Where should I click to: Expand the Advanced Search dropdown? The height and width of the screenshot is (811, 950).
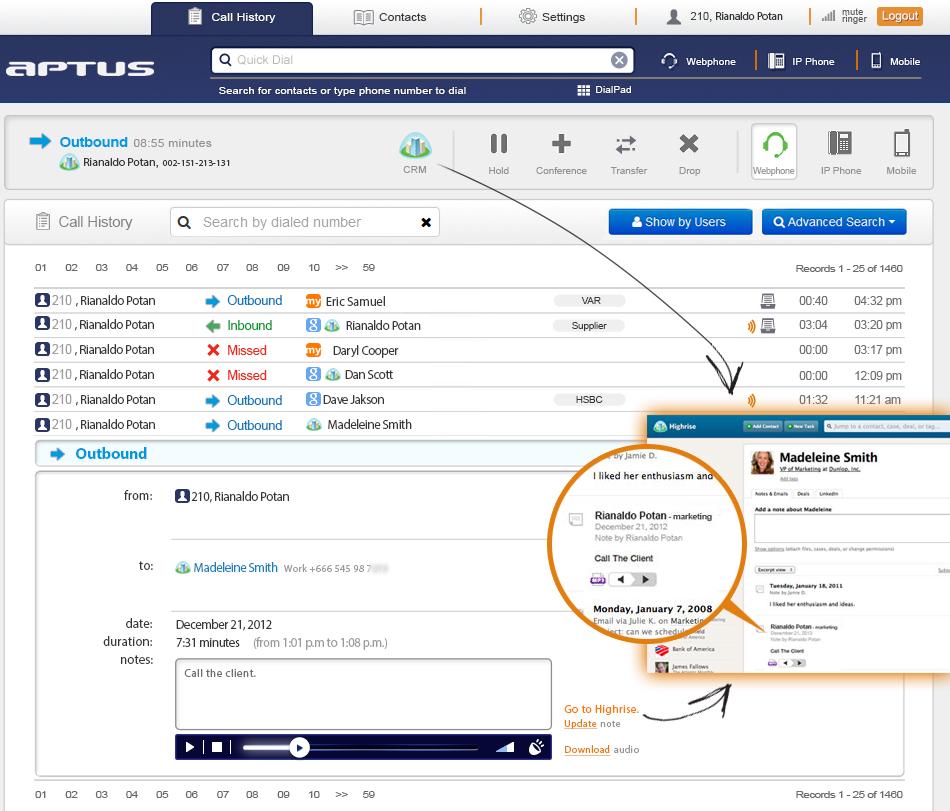point(834,222)
